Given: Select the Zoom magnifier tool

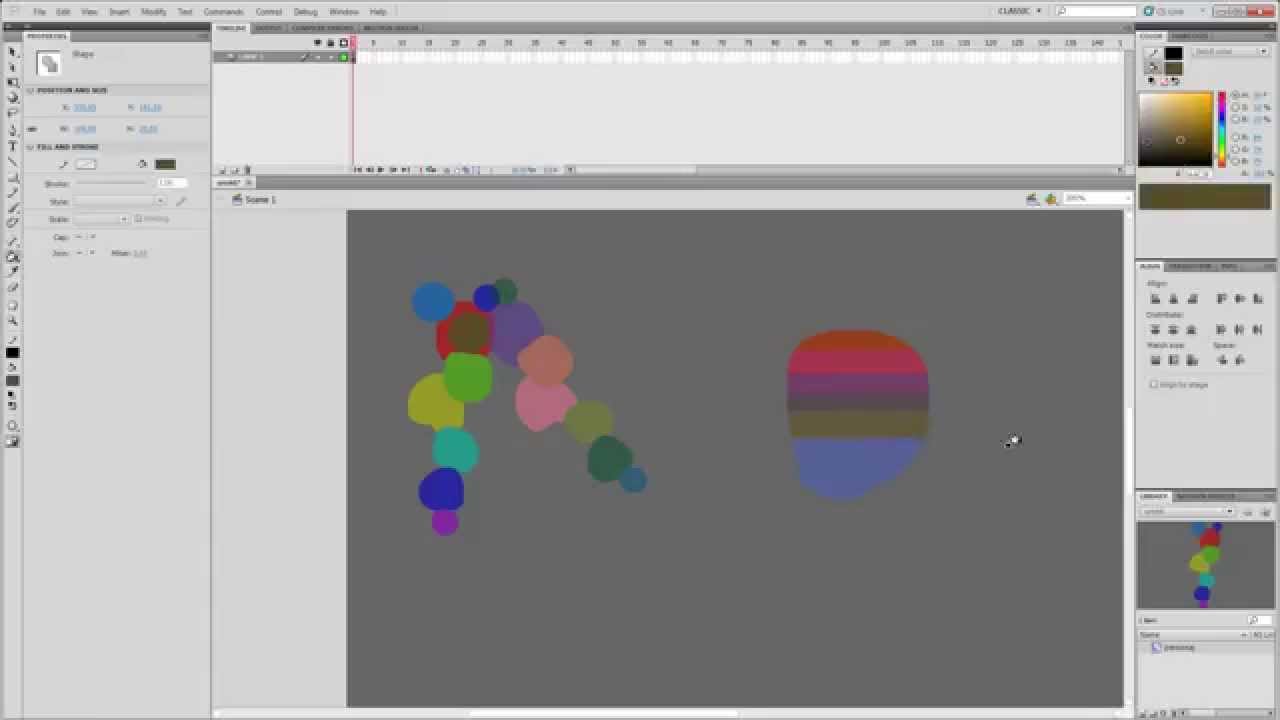Looking at the screenshot, I should (x=13, y=320).
